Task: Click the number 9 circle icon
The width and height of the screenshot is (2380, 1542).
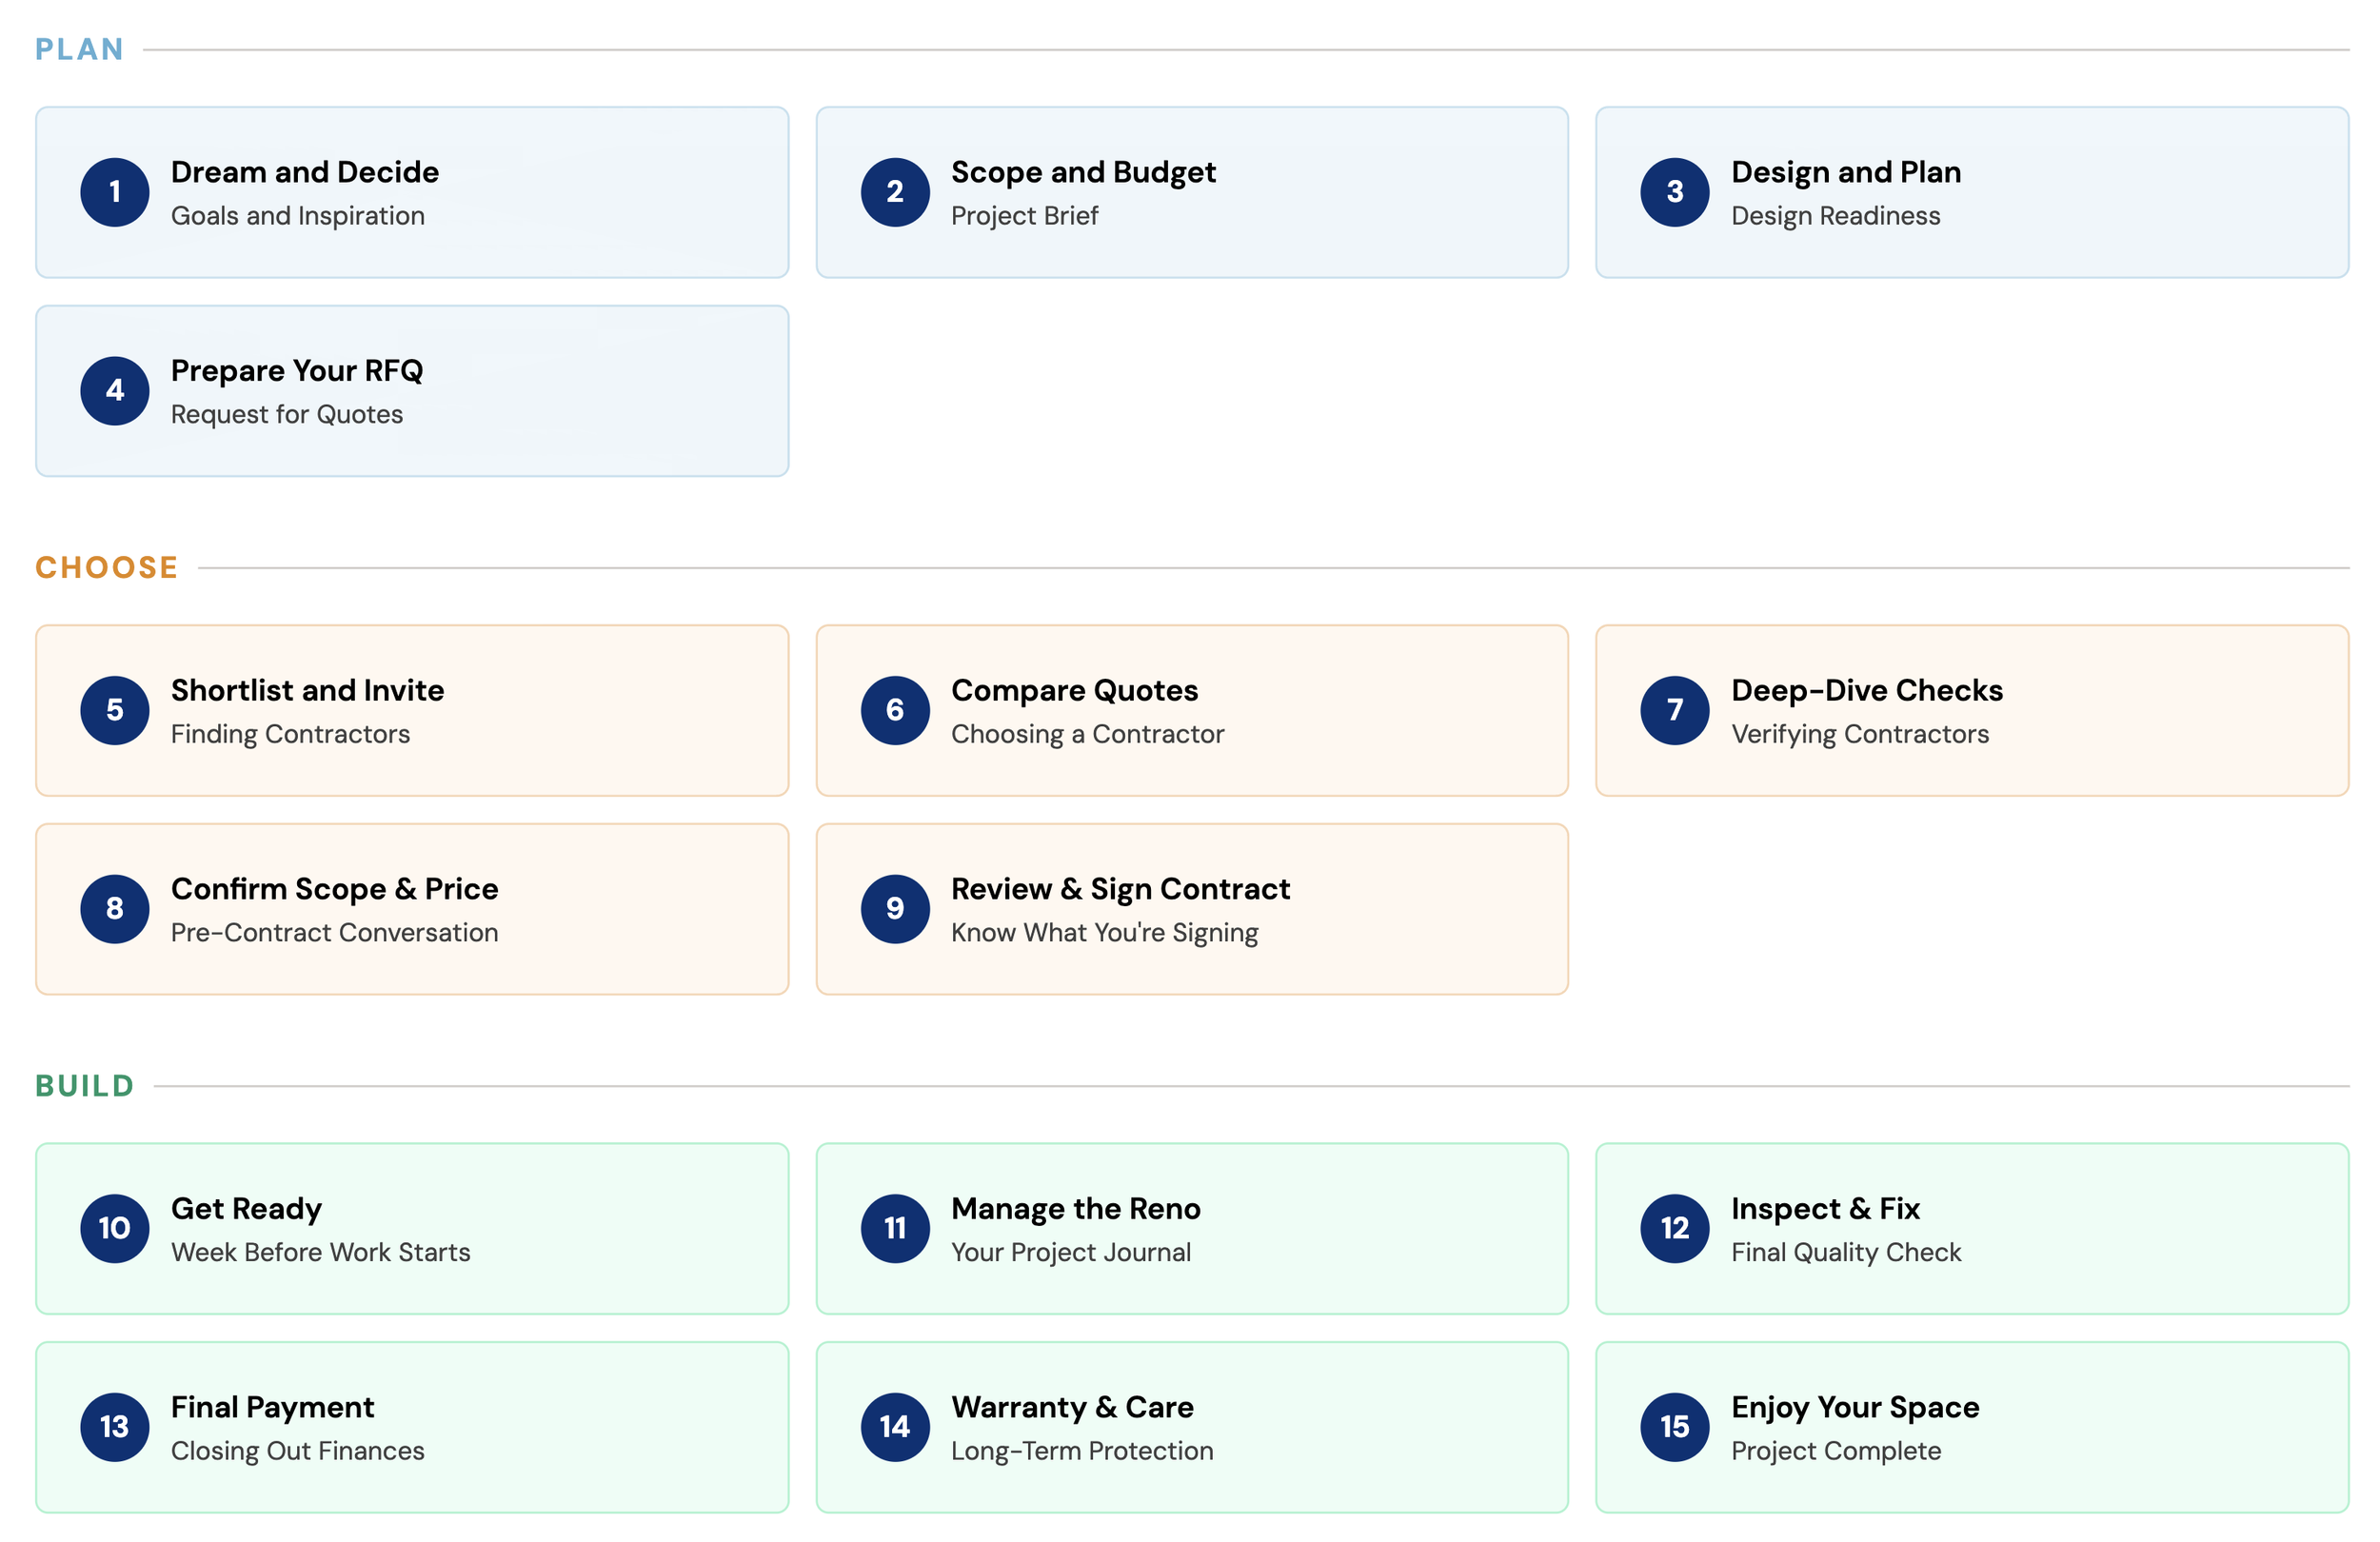Action: click(x=894, y=909)
